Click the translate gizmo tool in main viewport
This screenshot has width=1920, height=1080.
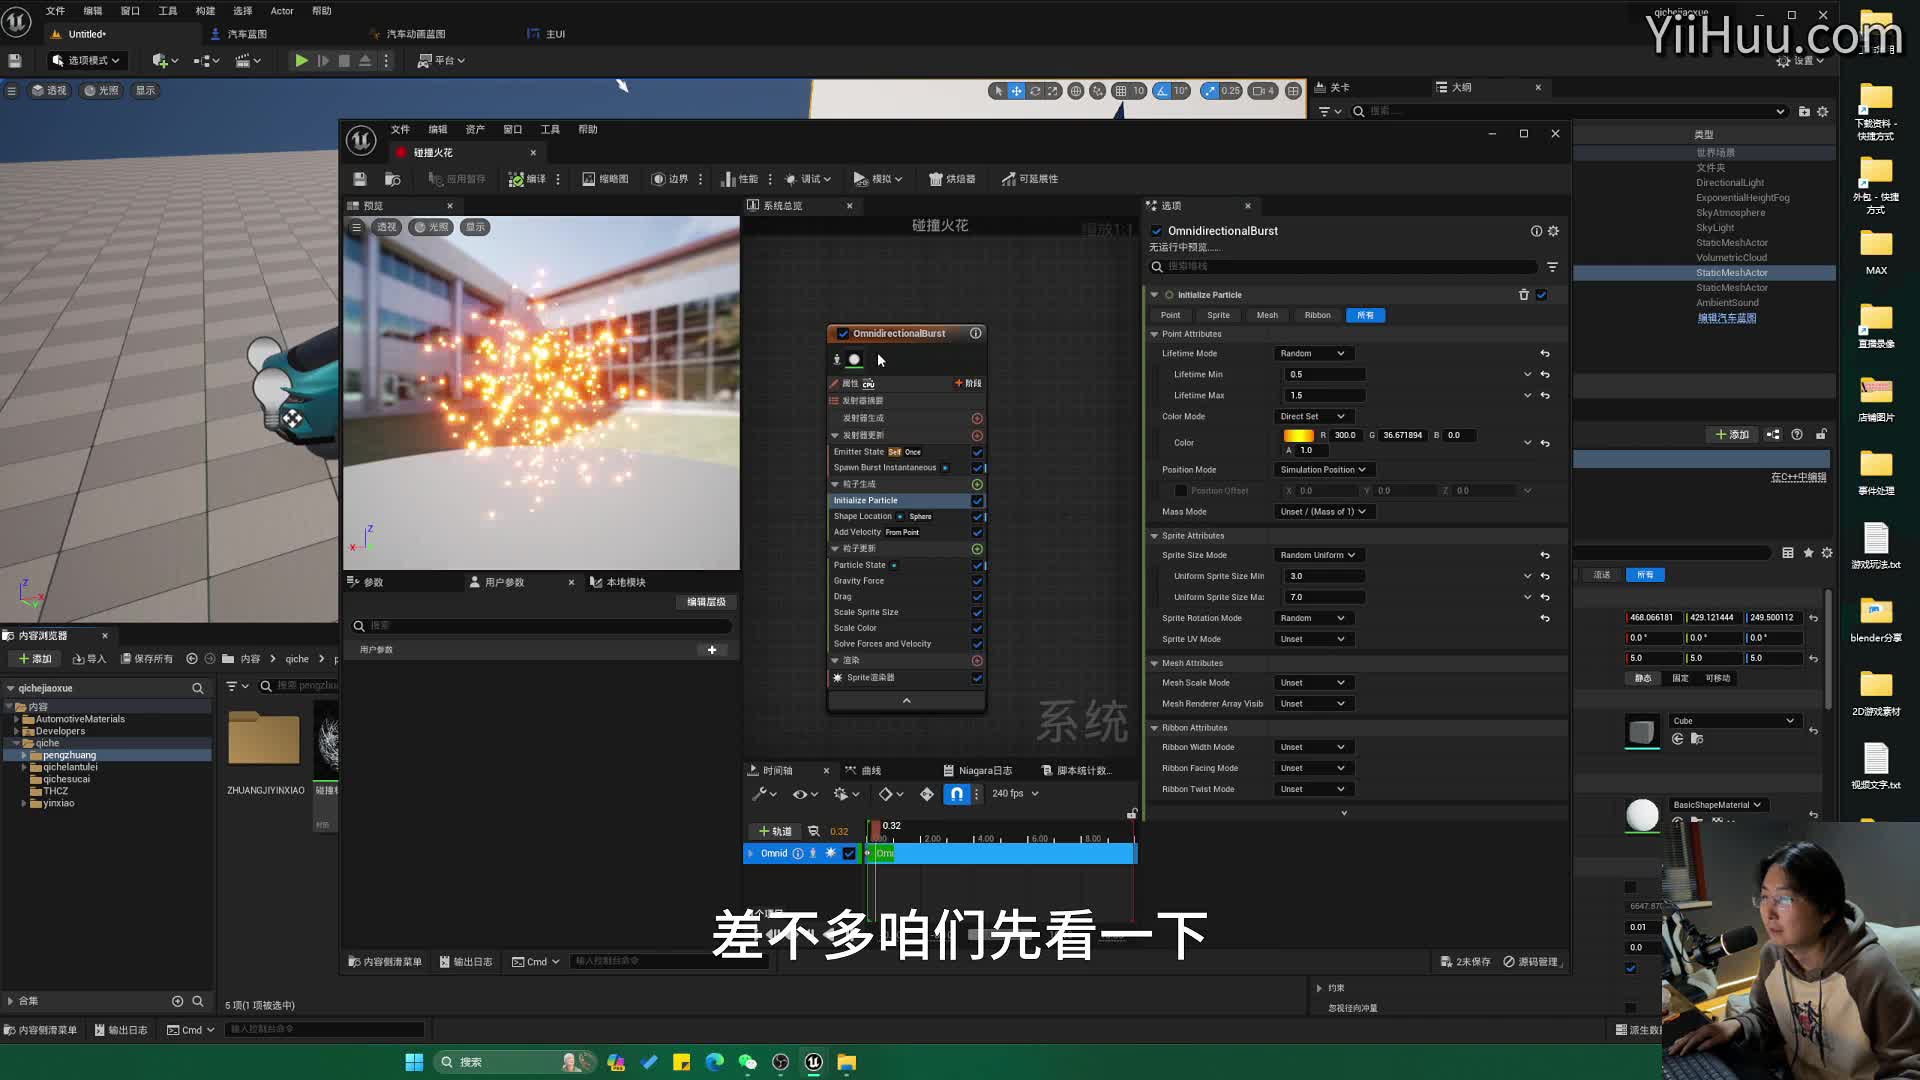click(x=1016, y=91)
